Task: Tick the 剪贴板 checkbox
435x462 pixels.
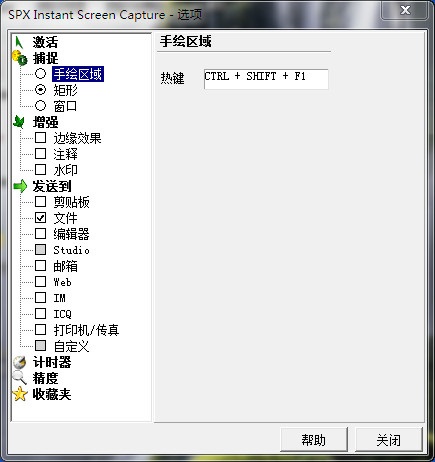Action: click(x=40, y=202)
